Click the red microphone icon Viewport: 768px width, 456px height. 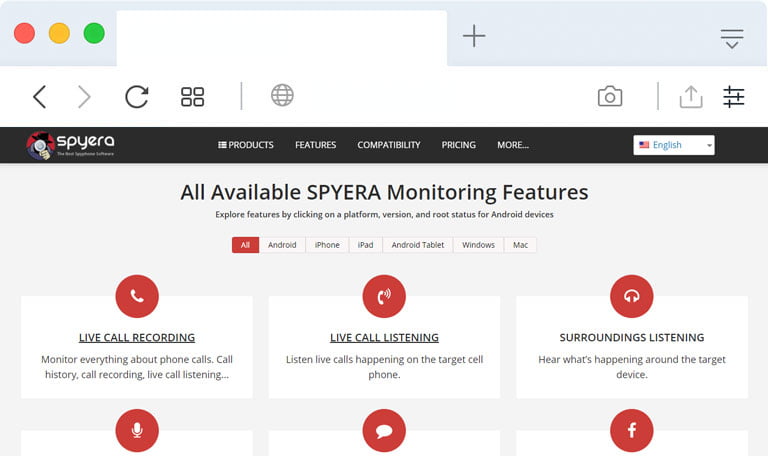point(137,431)
